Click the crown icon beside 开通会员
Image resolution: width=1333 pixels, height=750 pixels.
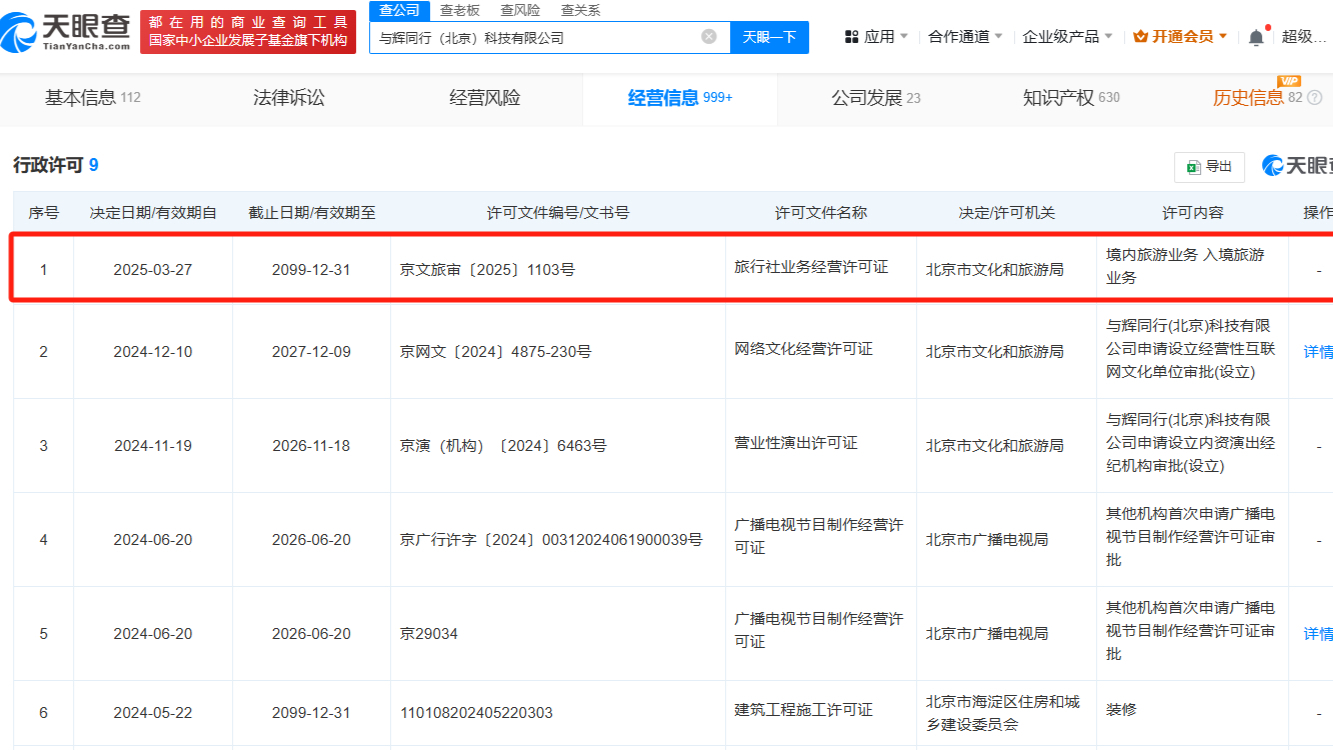(x=1141, y=37)
